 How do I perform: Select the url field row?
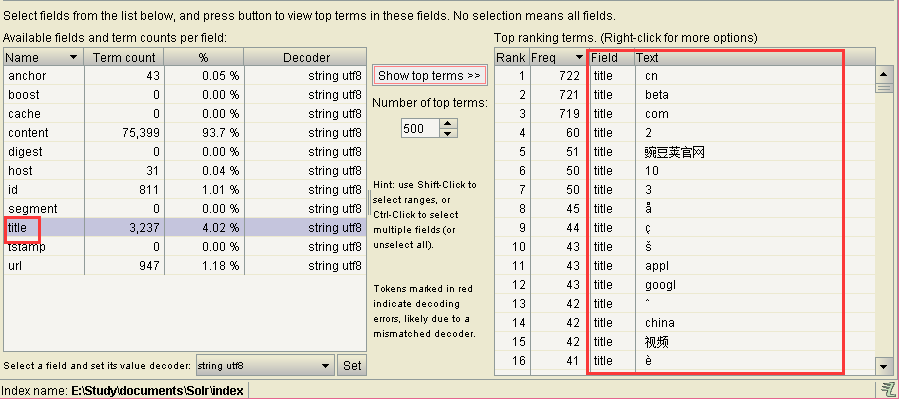point(185,265)
